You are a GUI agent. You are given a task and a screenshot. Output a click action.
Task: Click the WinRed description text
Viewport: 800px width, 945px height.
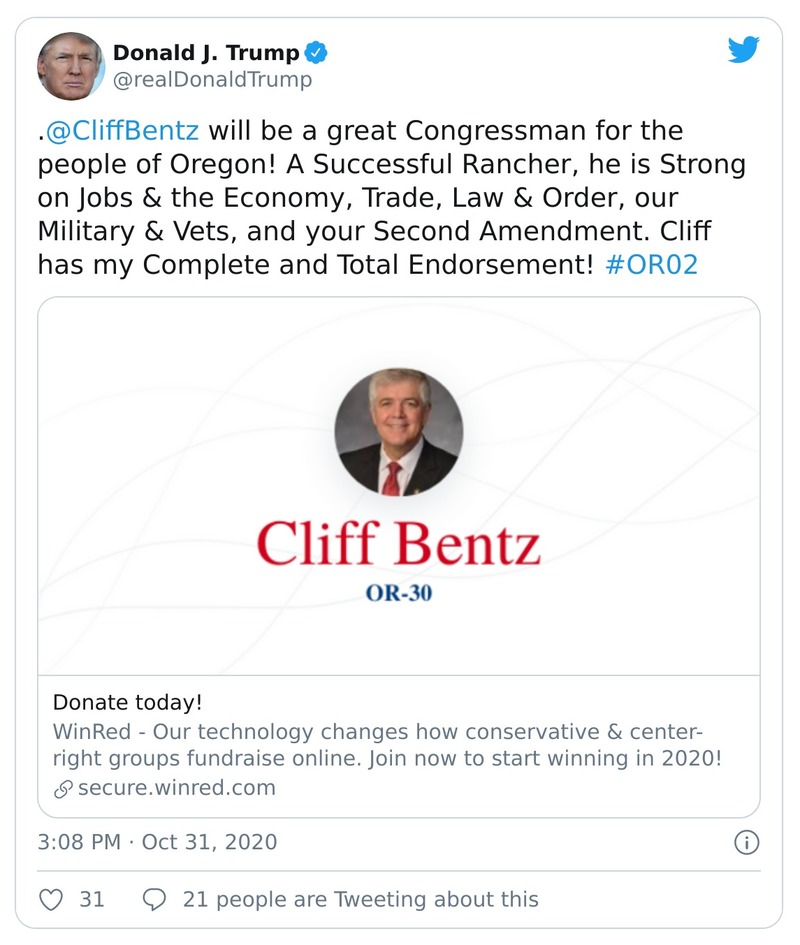(386, 744)
